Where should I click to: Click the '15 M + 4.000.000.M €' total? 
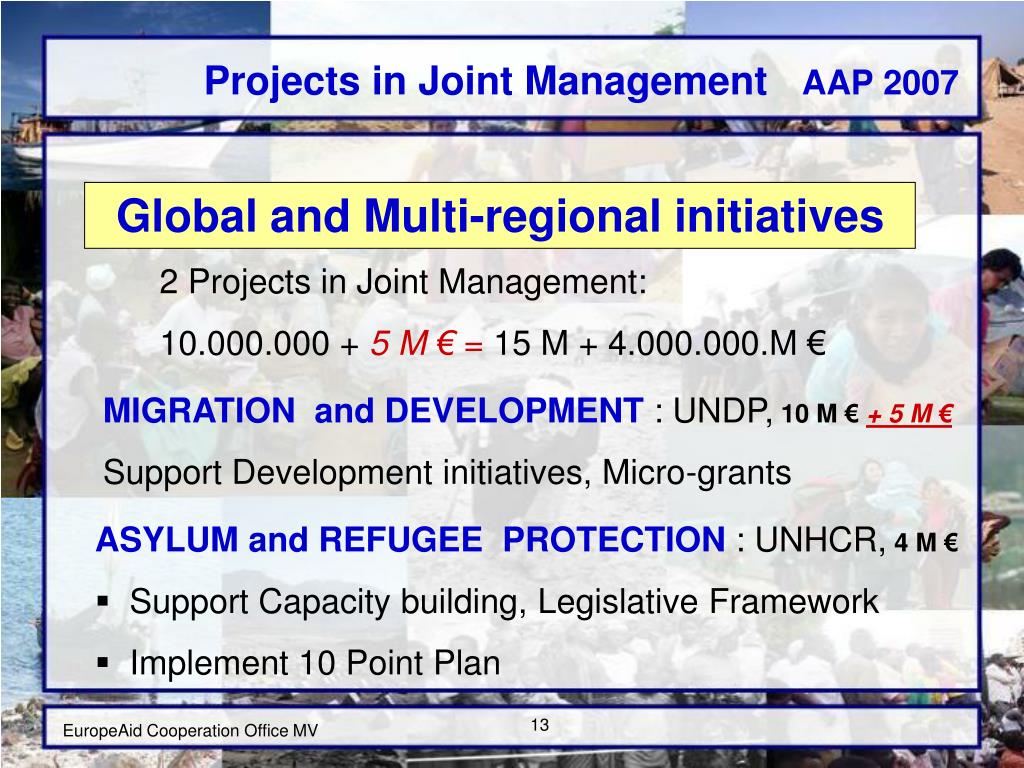pyautogui.click(x=660, y=344)
